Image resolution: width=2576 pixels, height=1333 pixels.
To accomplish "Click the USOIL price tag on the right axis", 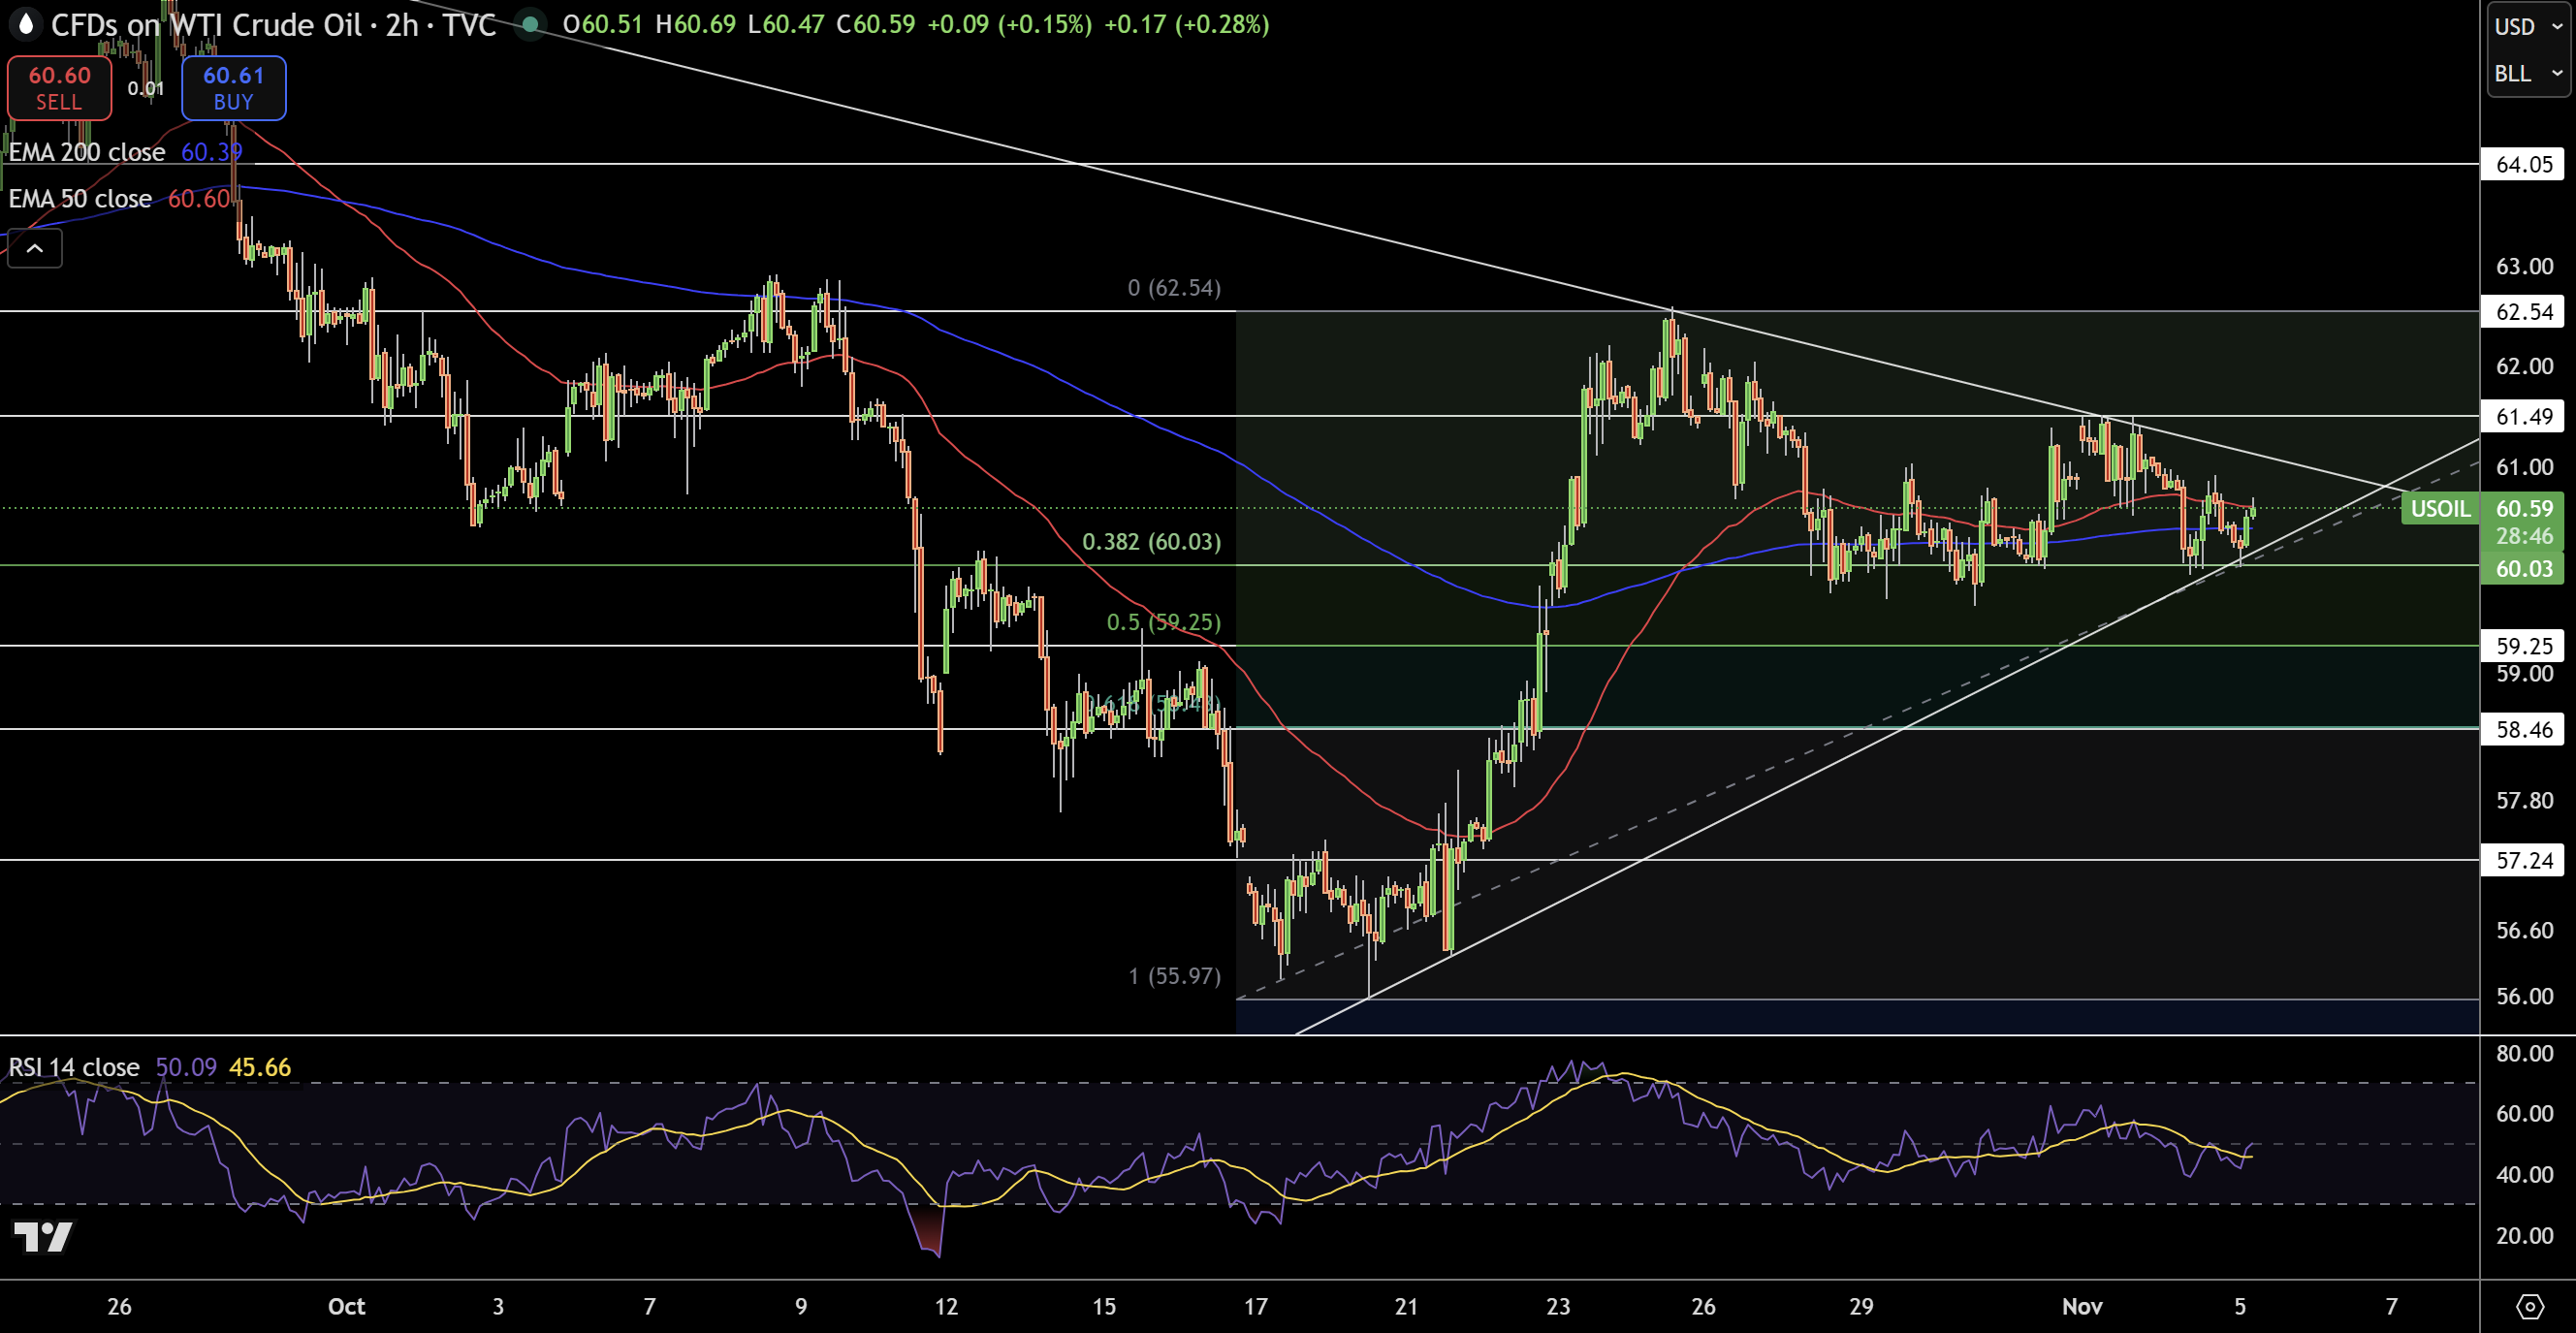I will tap(2440, 508).
